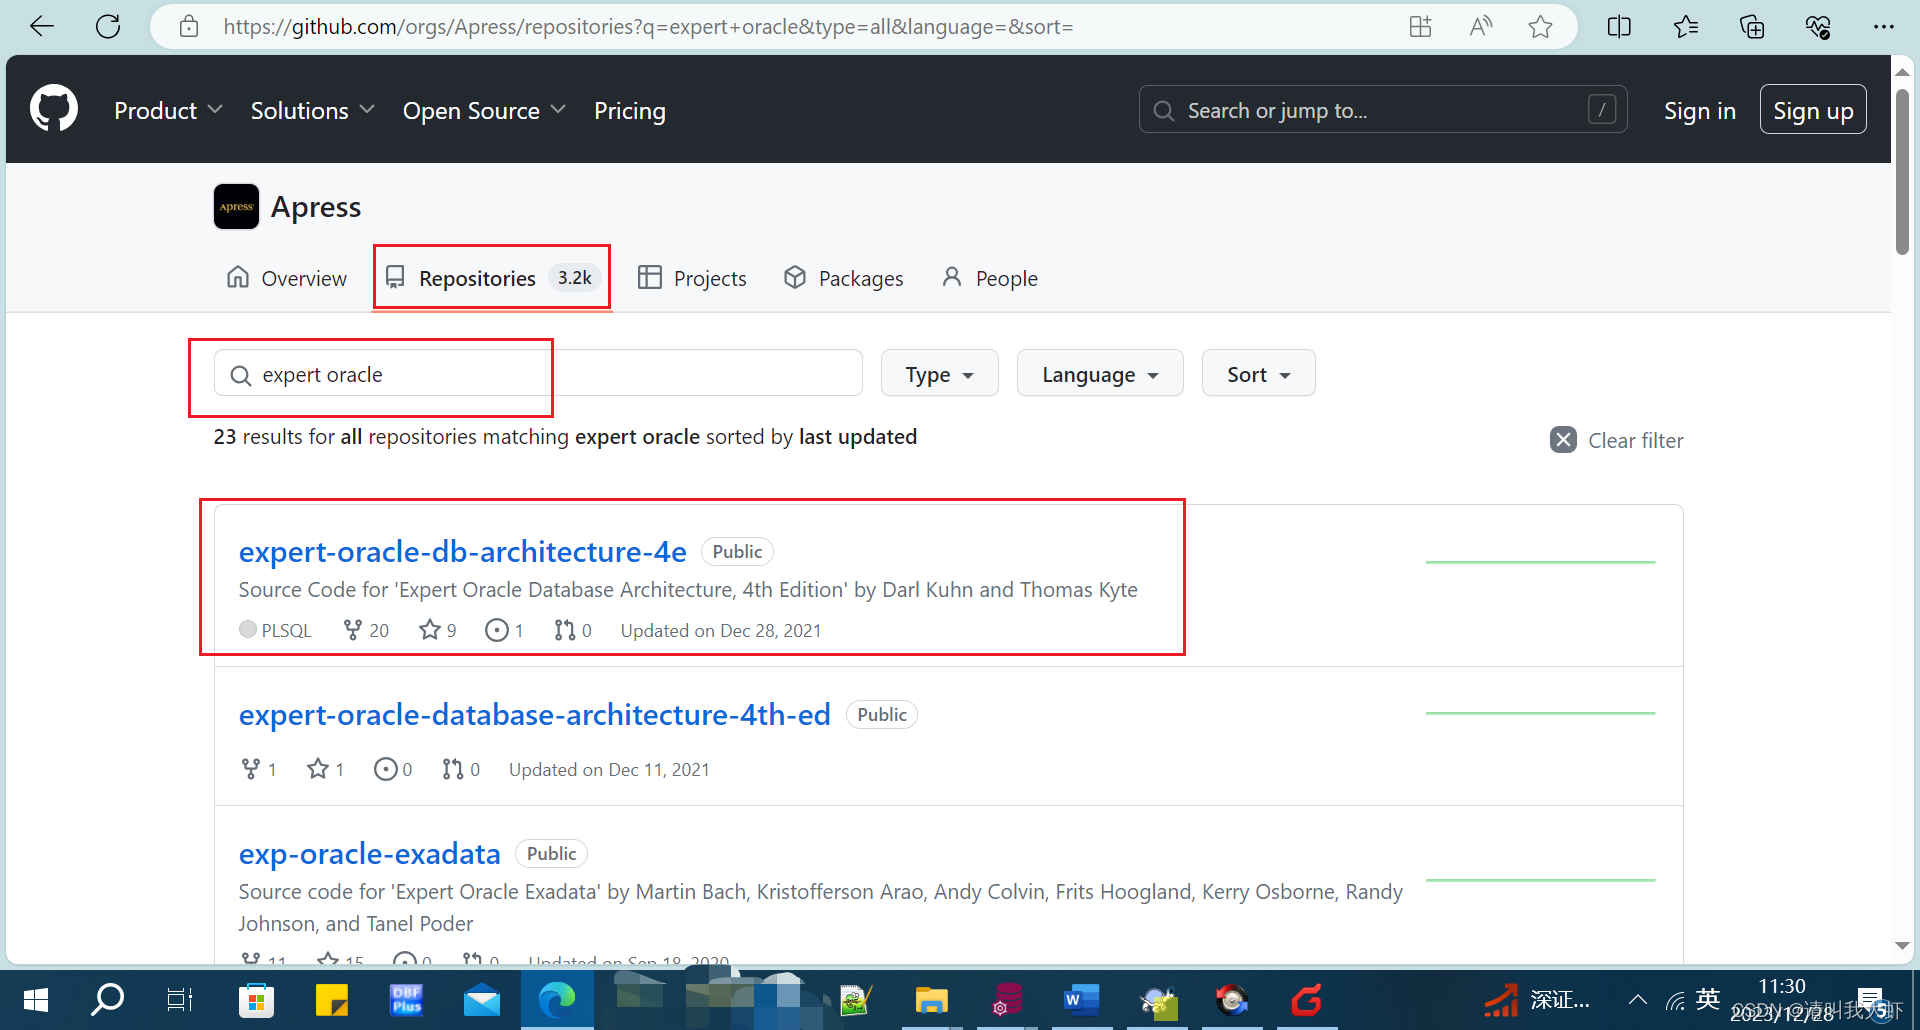Add page to favorites star icon

1540,27
